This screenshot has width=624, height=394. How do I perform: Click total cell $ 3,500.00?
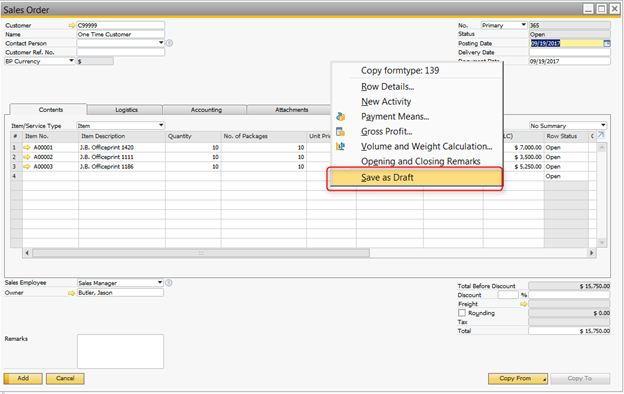tap(523, 157)
